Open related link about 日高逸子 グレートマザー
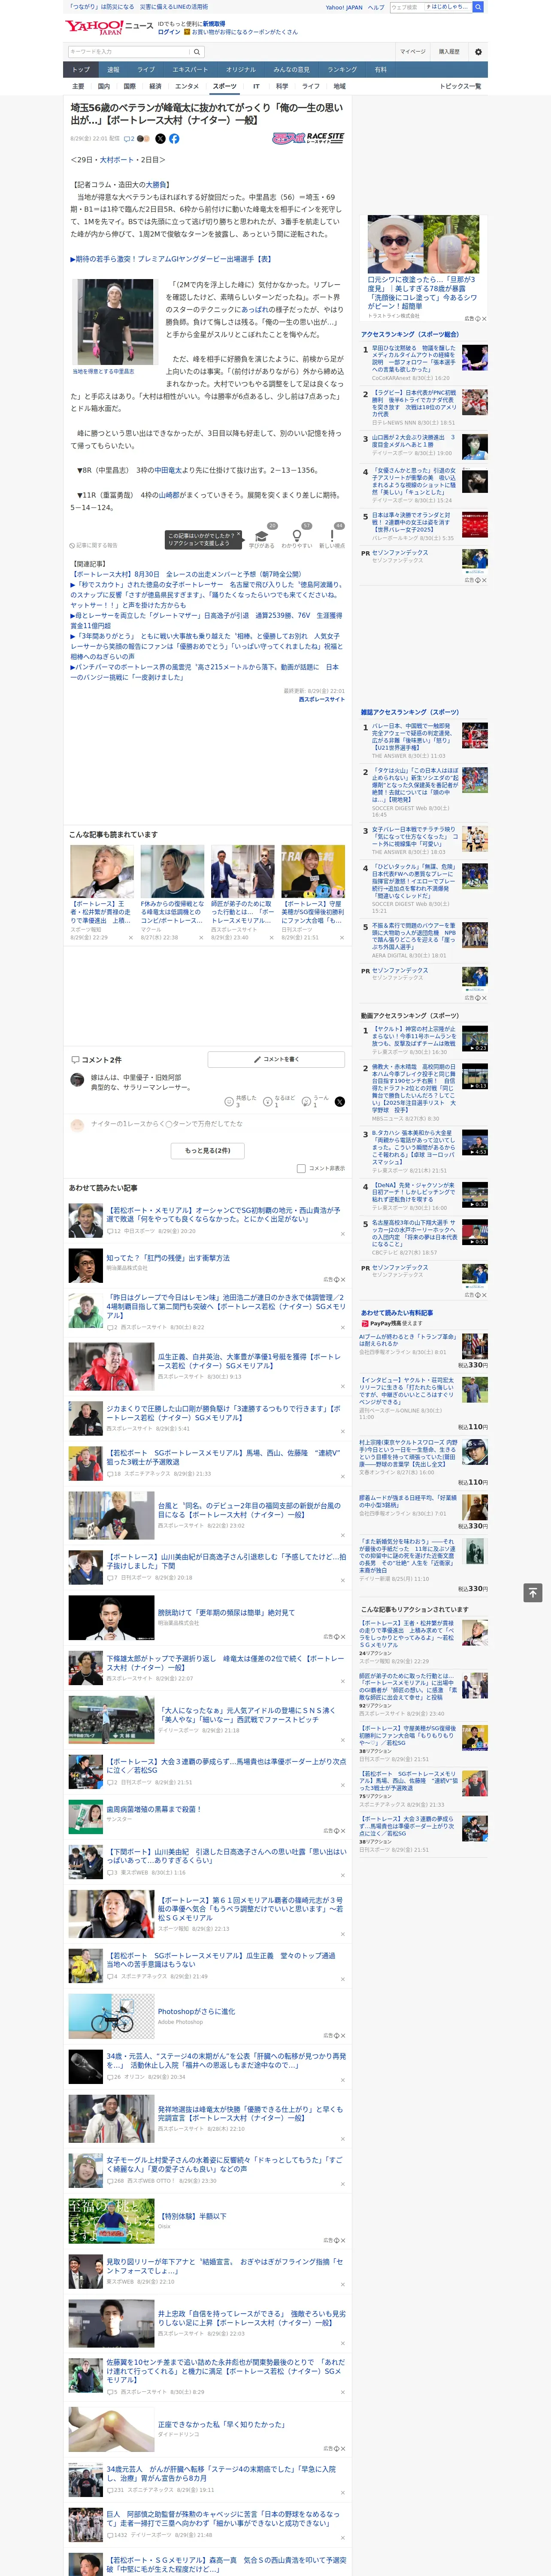The image size is (551, 2576). pos(206,621)
